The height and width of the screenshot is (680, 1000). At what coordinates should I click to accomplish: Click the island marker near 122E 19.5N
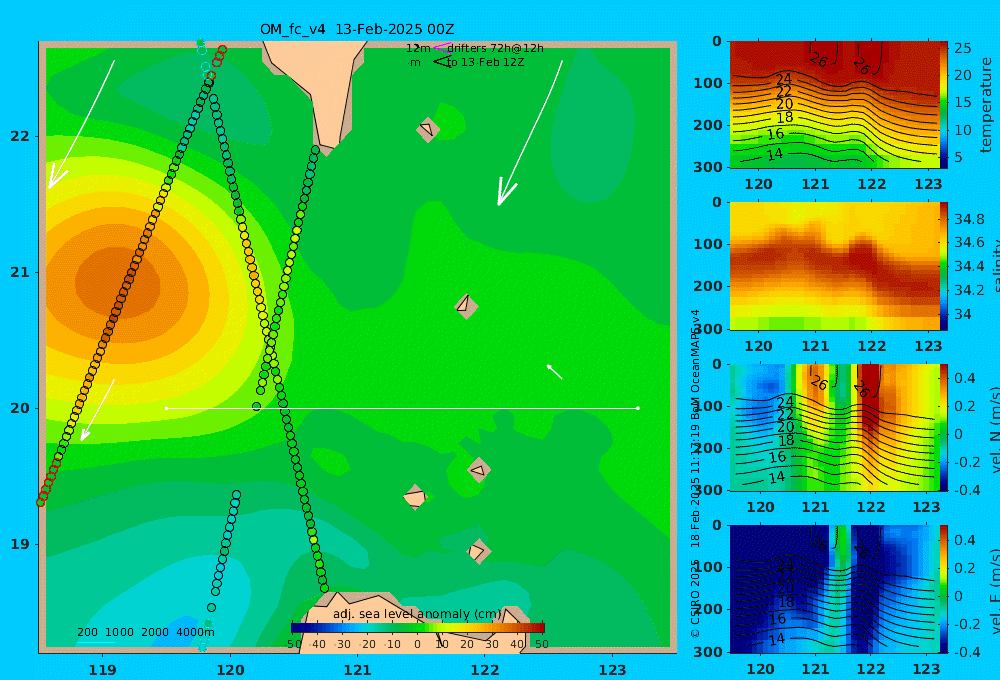(x=479, y=470)
